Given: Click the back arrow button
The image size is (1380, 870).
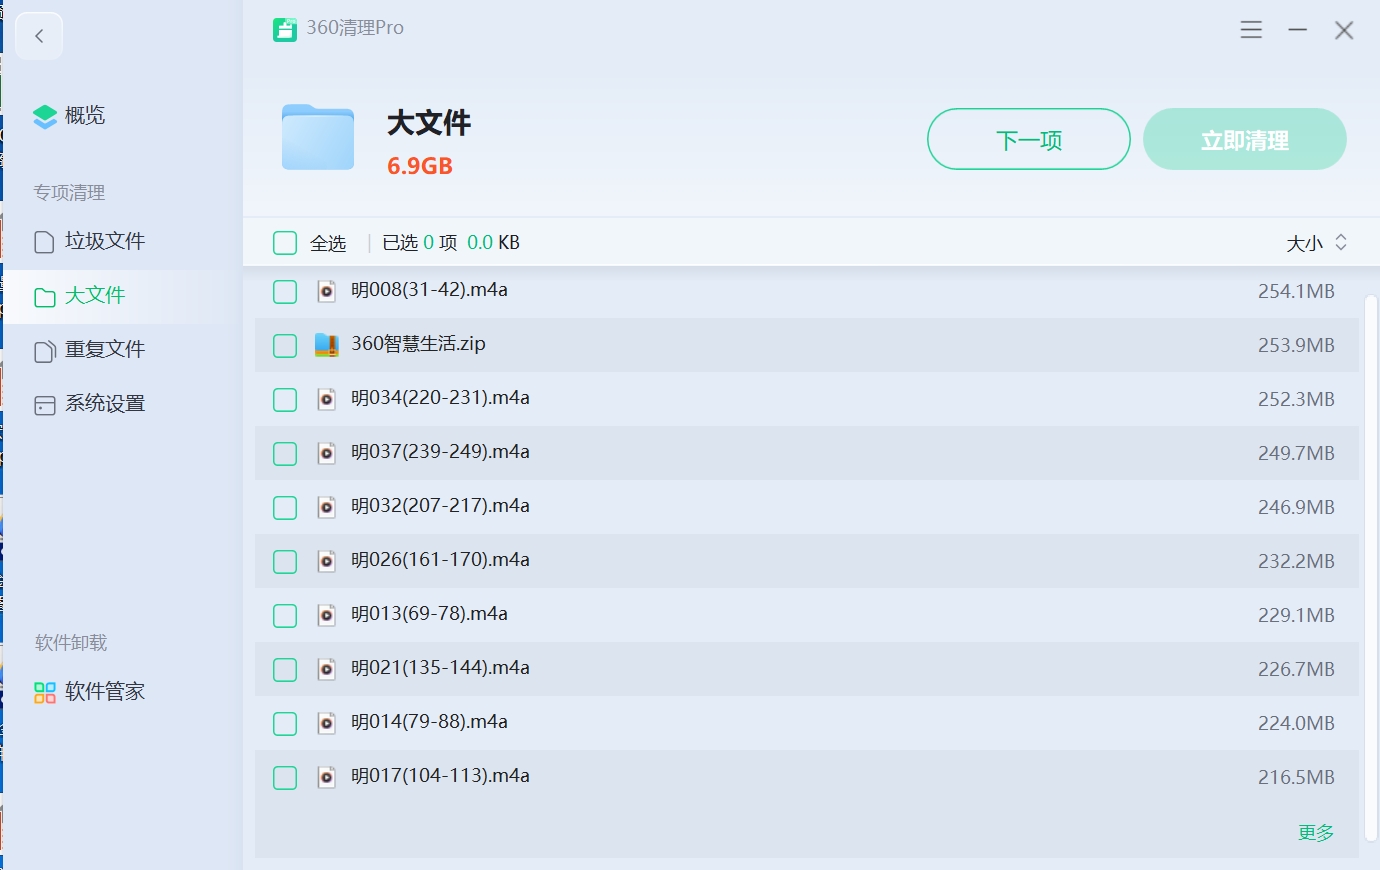Looking at the screenshot, I should [x=39, y=36].
